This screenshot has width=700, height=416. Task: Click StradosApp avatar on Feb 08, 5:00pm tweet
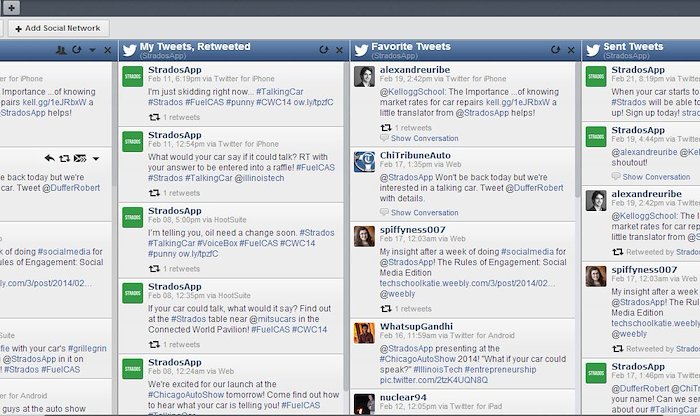coord(133,217)
